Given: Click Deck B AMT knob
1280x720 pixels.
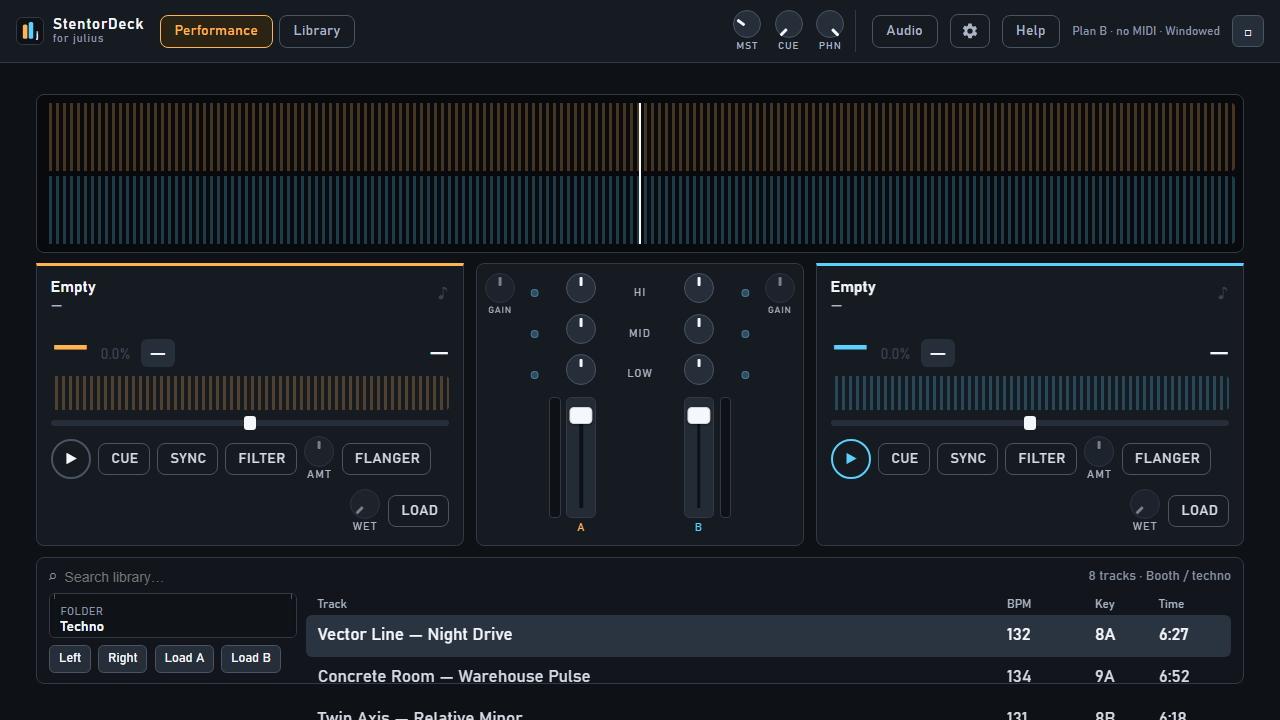Looking at the screenshot, I should pos(1099,451).
